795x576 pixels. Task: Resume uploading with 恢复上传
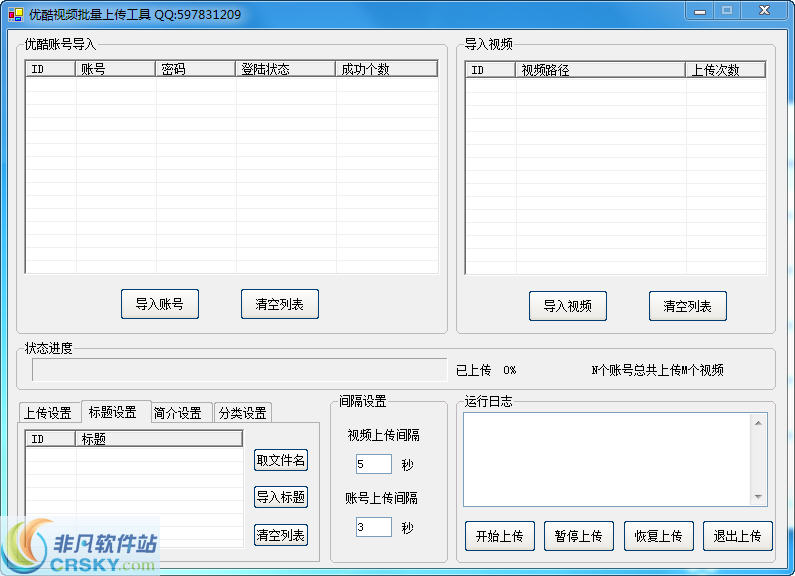pyautogui.click(x=659, y=536)
